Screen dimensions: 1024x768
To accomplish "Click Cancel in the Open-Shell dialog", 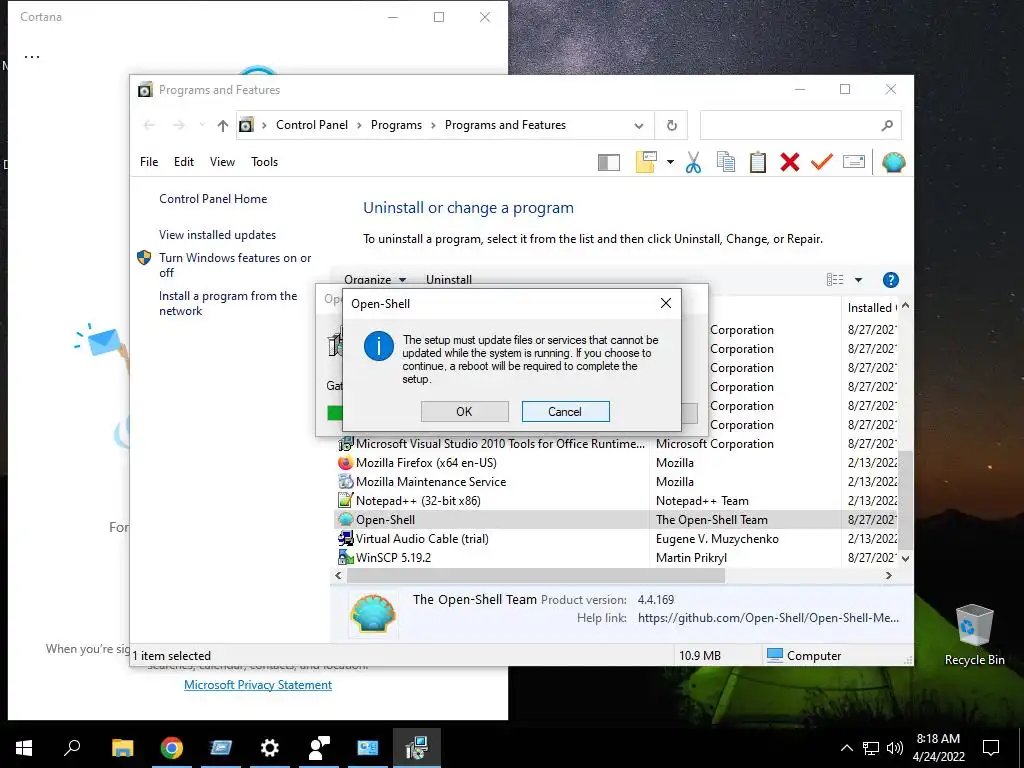I will [x=565, y=411].
